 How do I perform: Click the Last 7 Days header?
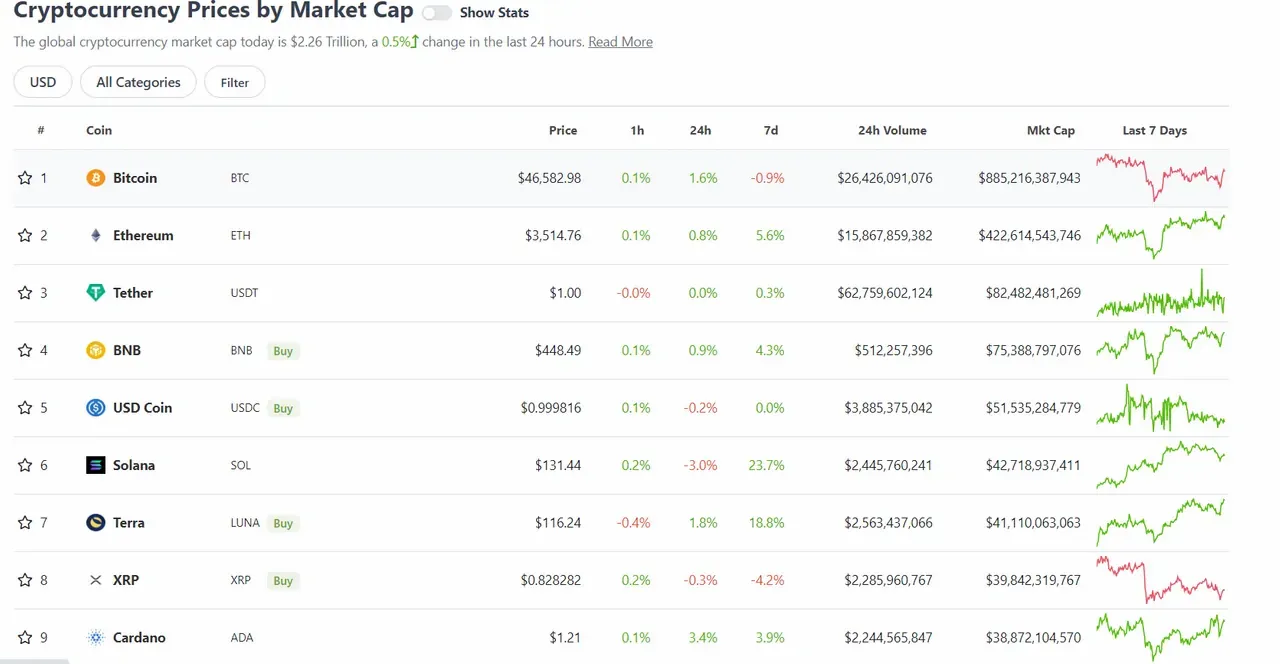click(x=1155, y=130)
